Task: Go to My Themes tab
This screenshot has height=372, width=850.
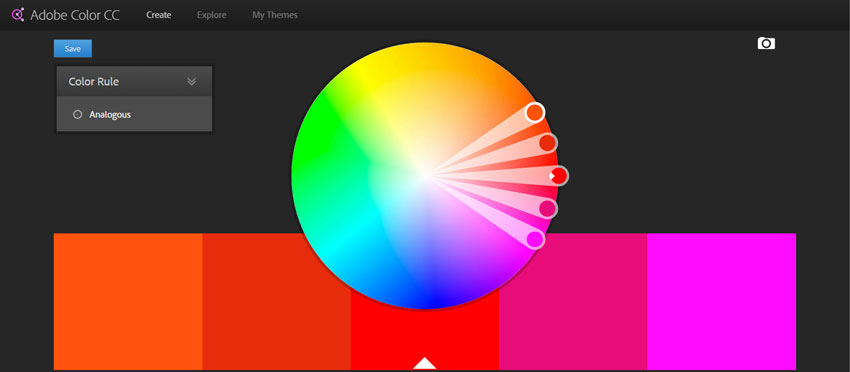Action: click(275, 15)
